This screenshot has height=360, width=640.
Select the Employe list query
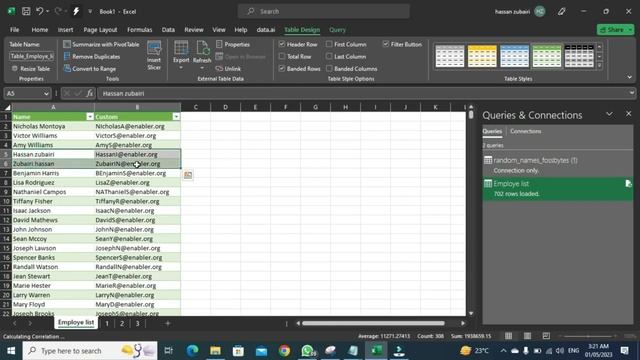click(558, 188)
